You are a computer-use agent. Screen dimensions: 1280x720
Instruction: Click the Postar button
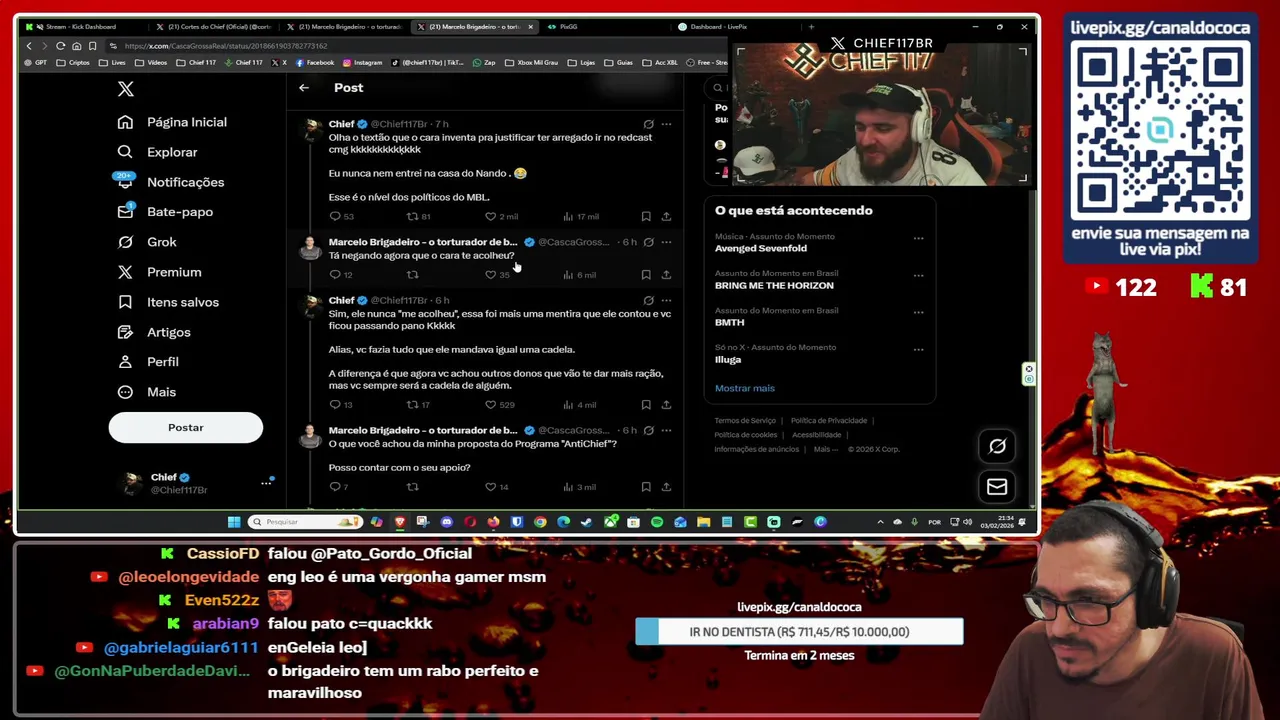pos(185,427)
